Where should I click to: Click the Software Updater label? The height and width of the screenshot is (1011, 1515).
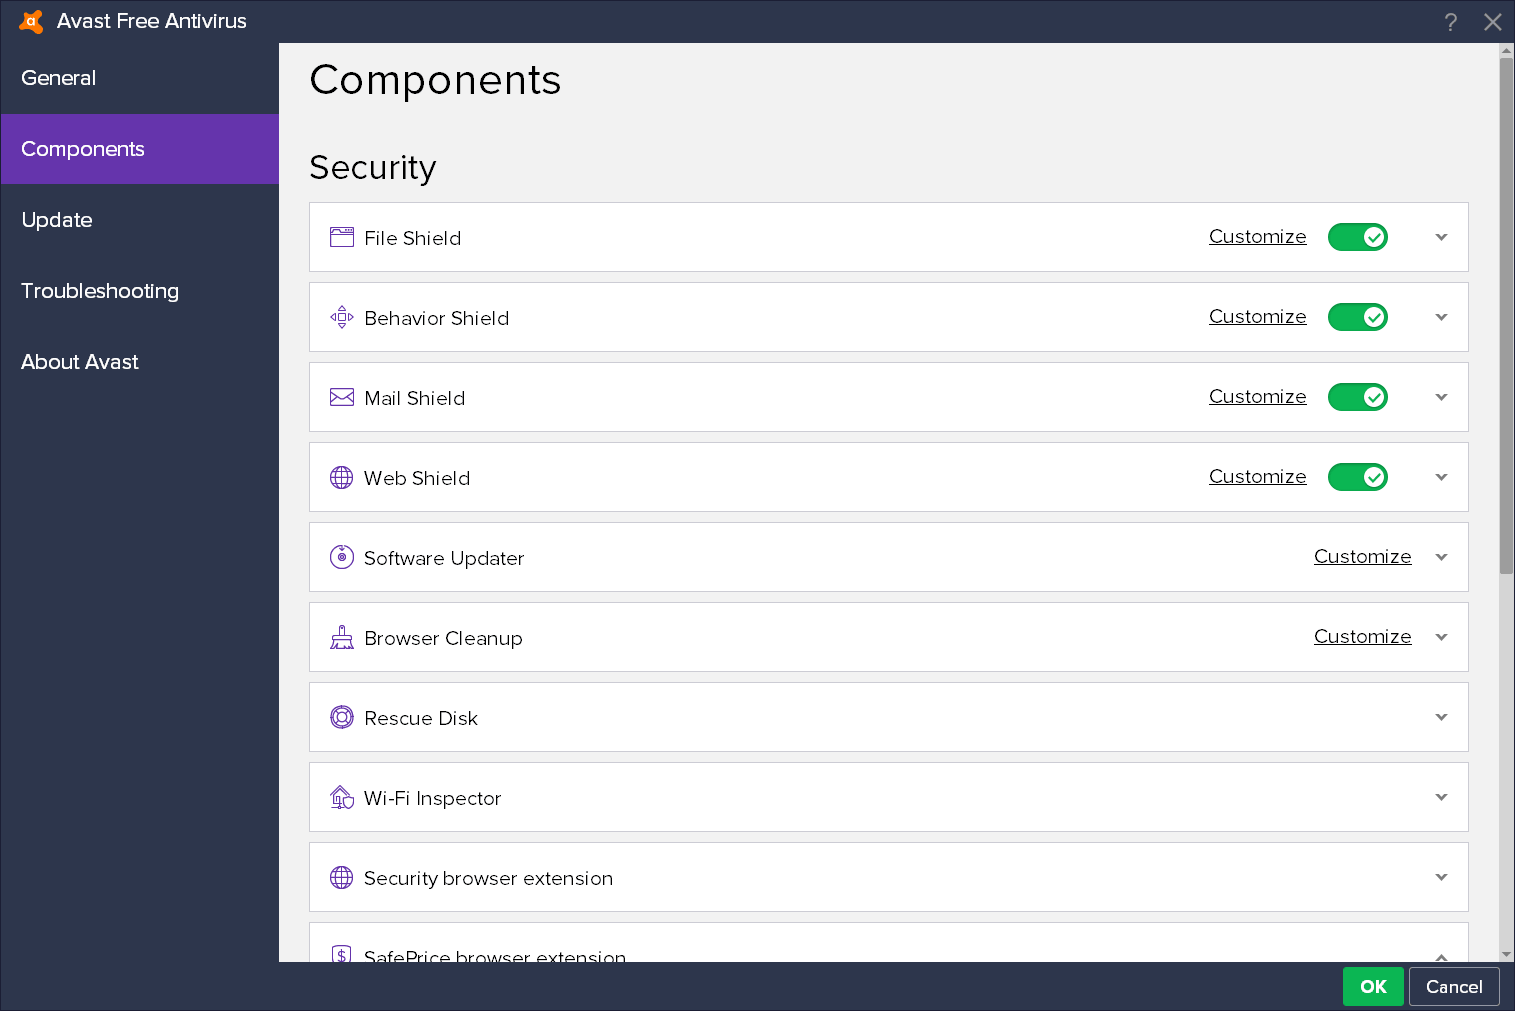(444, 558)
